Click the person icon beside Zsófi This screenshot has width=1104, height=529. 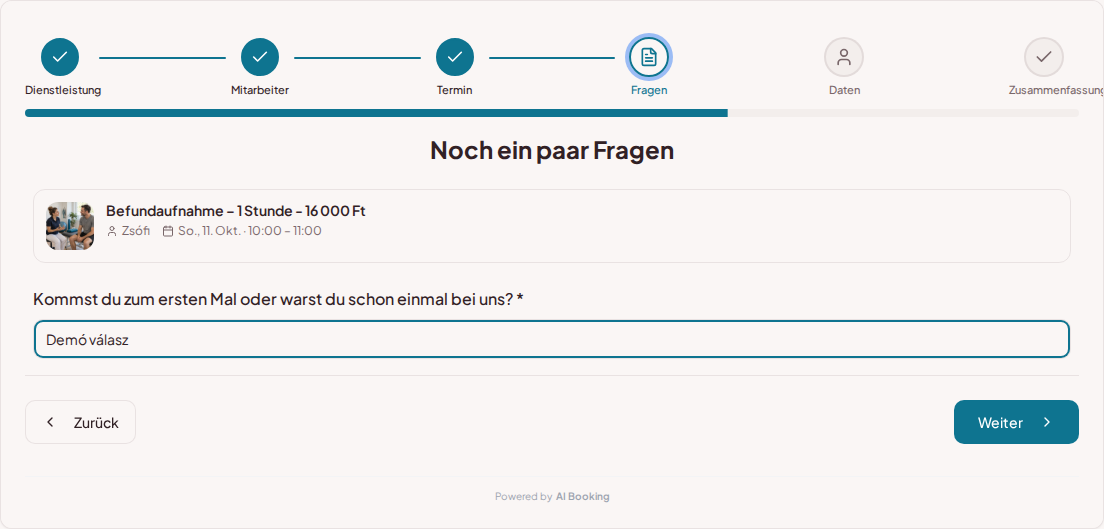pos(112,231)
